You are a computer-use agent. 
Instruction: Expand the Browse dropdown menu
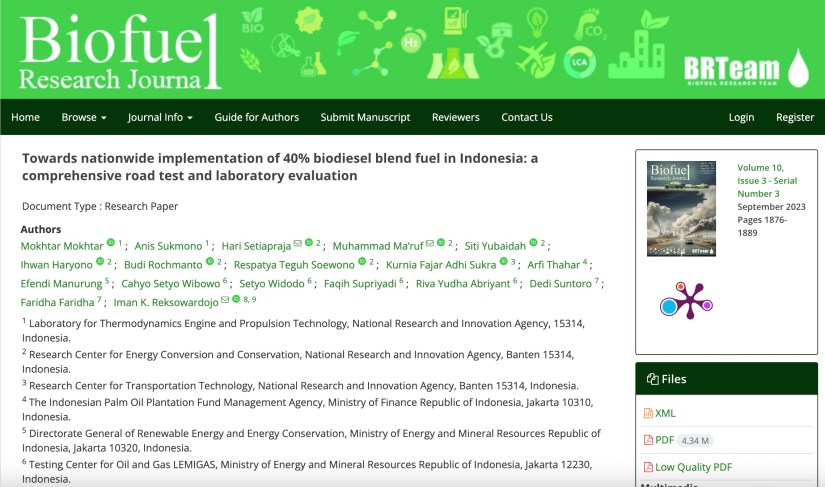pos(84,117)
